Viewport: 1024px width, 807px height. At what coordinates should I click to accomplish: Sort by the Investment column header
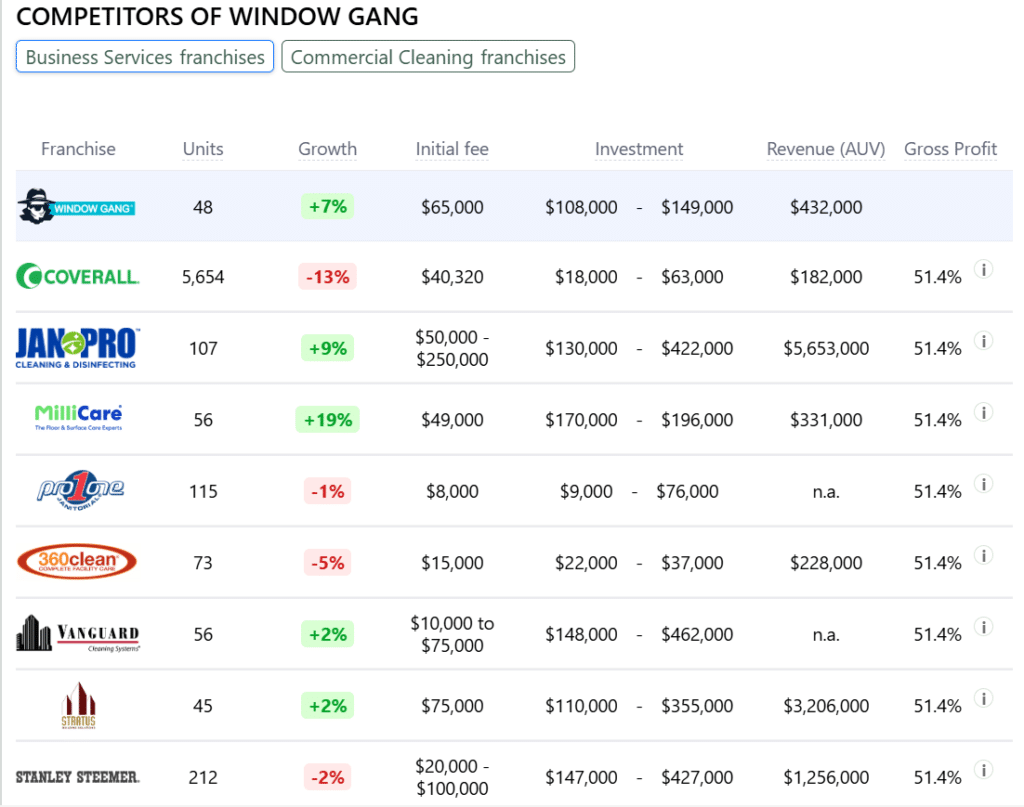coord(639,149)
